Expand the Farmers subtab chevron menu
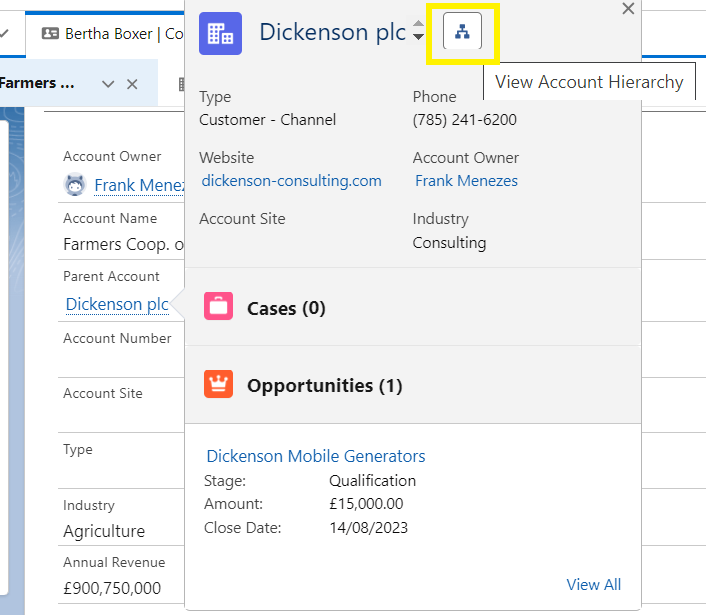This screenshot has width=706, height=615. pos(108,84)
